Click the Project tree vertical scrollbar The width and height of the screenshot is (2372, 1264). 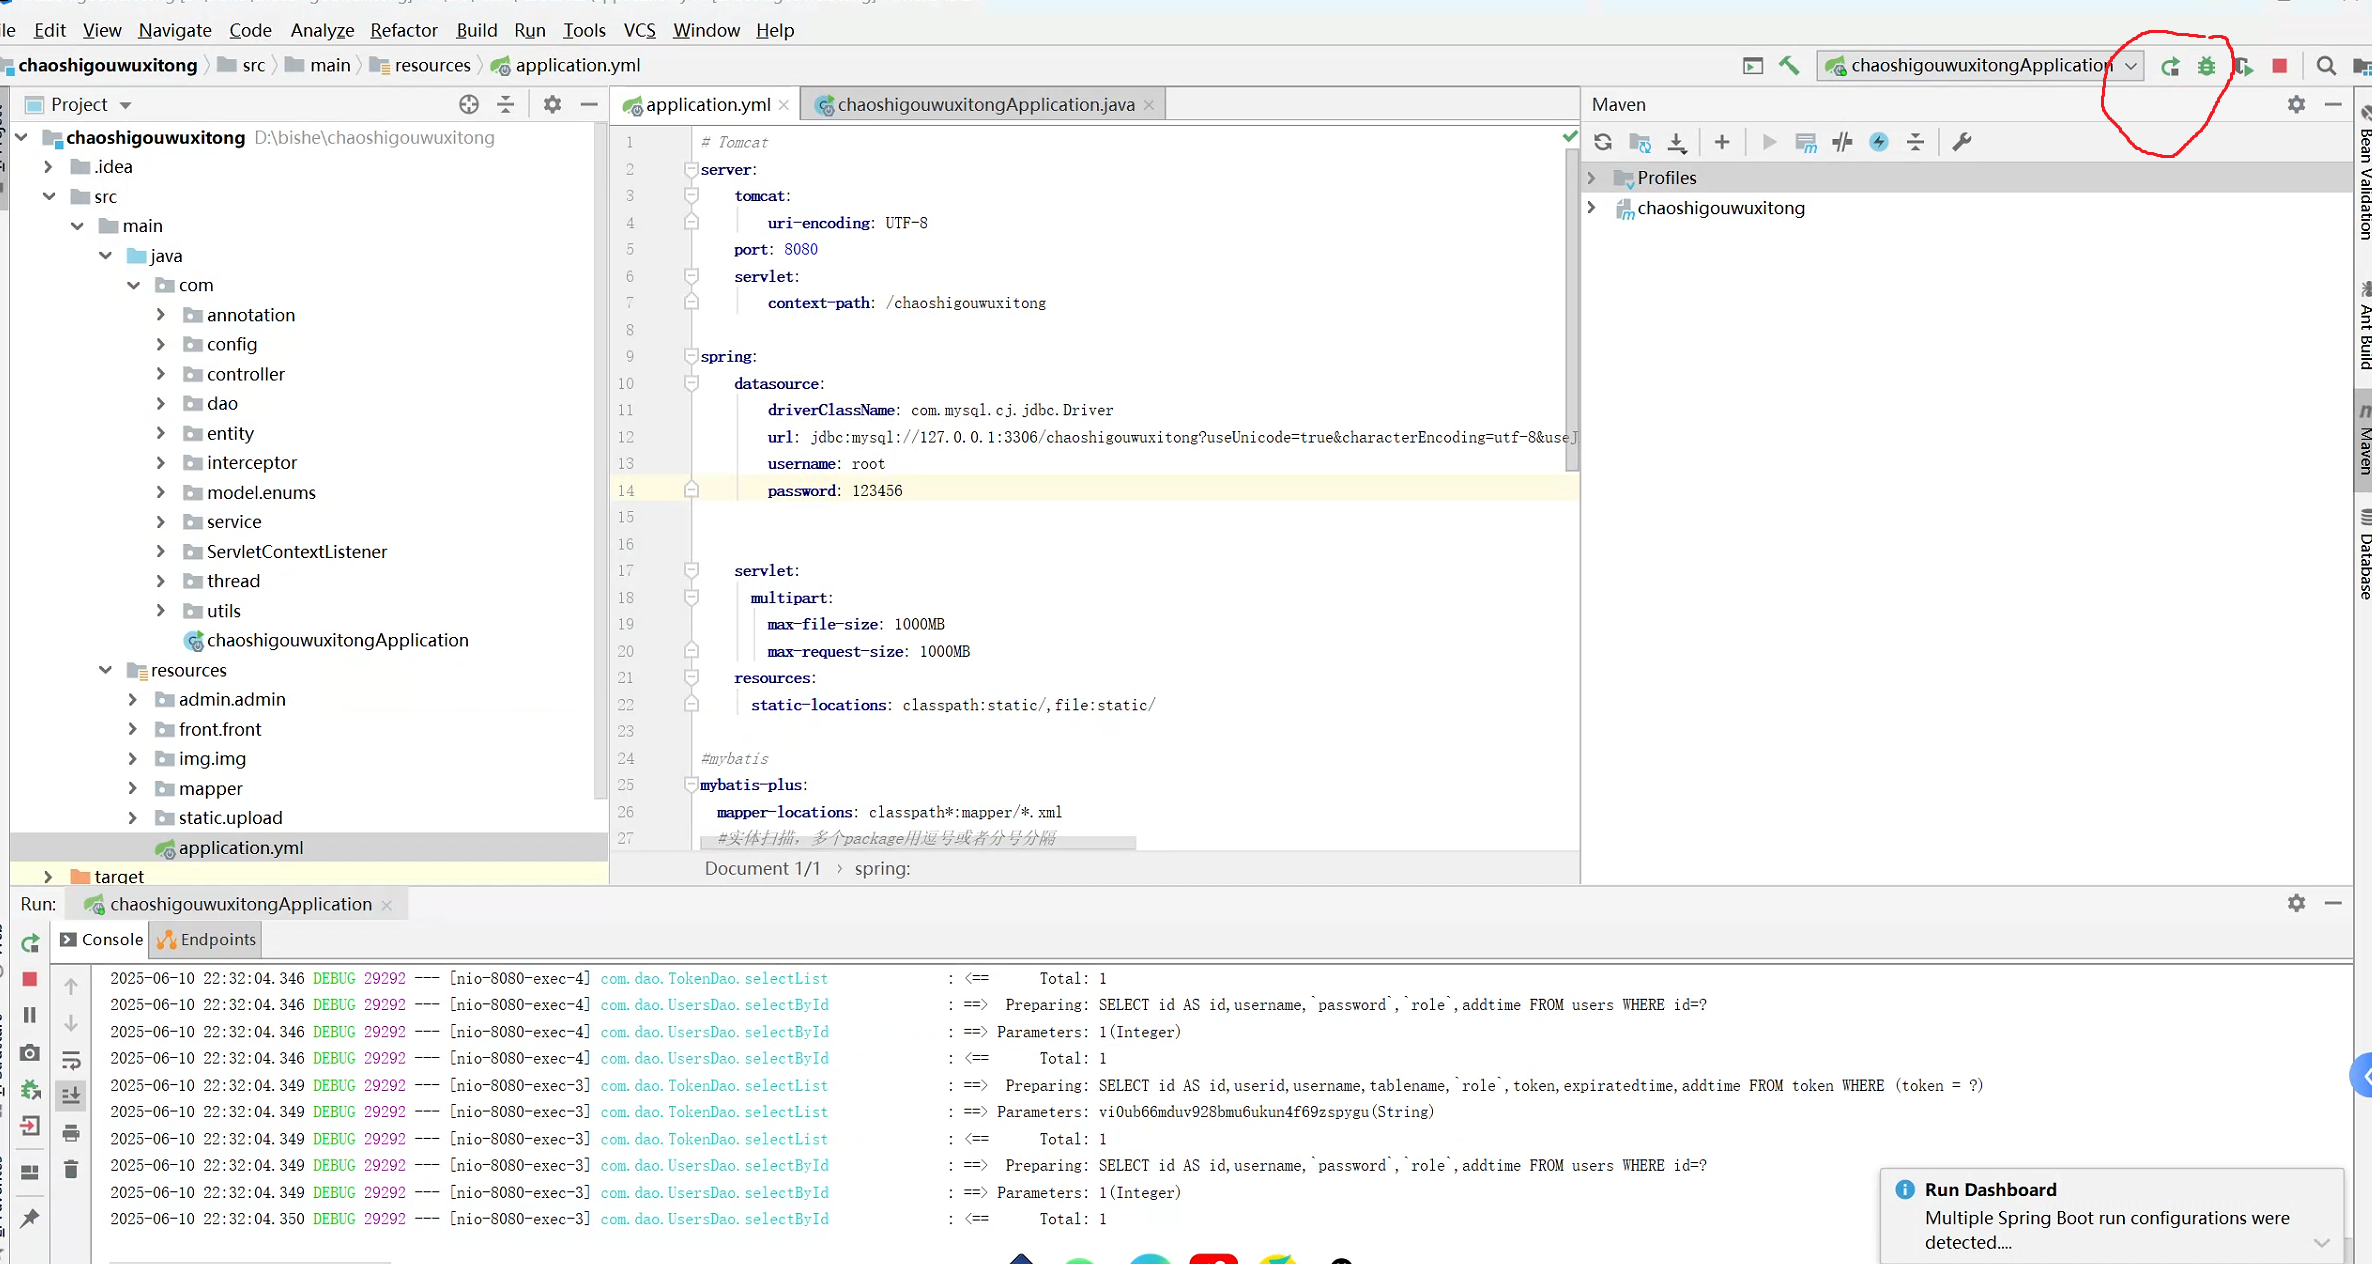600,460
